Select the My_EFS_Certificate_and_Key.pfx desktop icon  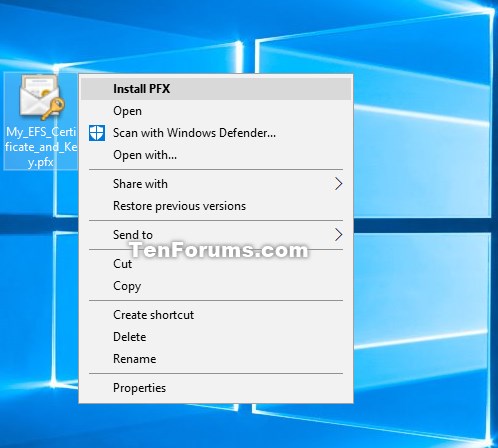pos(41,121)
